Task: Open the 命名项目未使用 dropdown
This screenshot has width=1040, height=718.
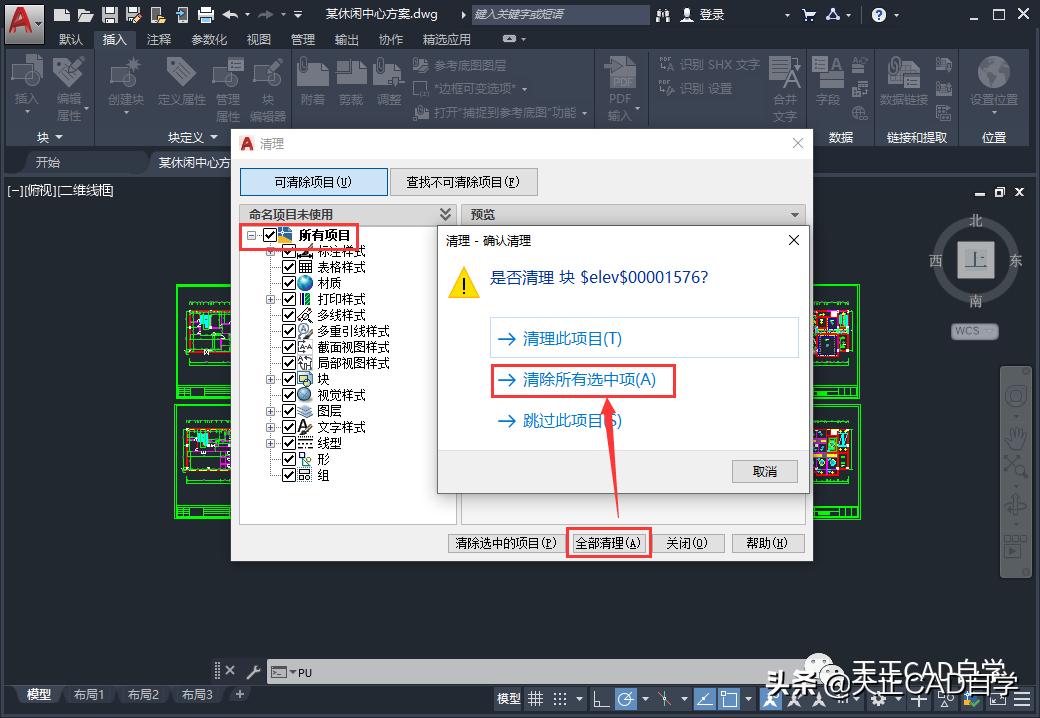Action: [446, 213]
